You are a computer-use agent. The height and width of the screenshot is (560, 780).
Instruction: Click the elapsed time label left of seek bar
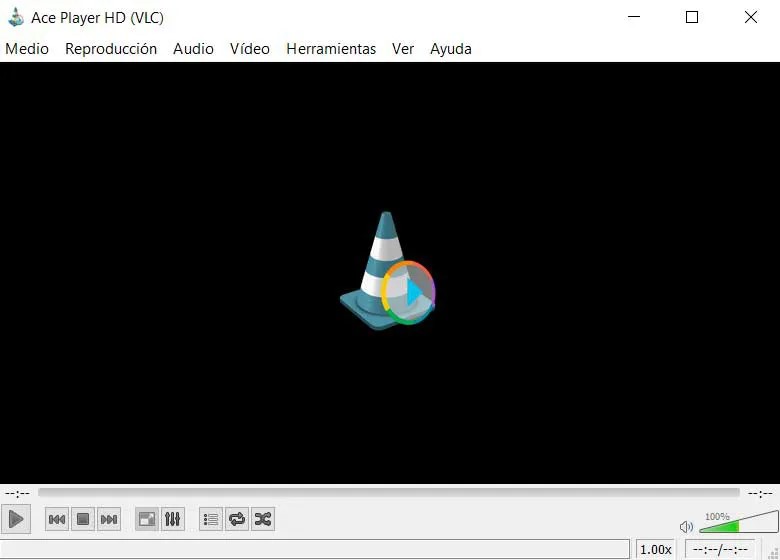point(17,493)
